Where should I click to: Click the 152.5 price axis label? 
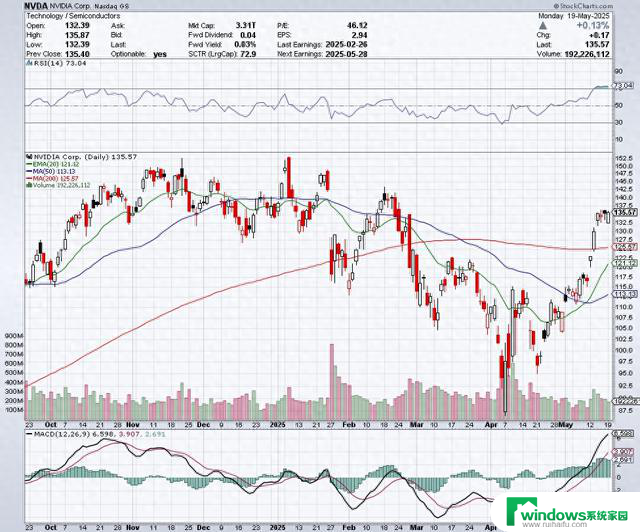(624, 158)
